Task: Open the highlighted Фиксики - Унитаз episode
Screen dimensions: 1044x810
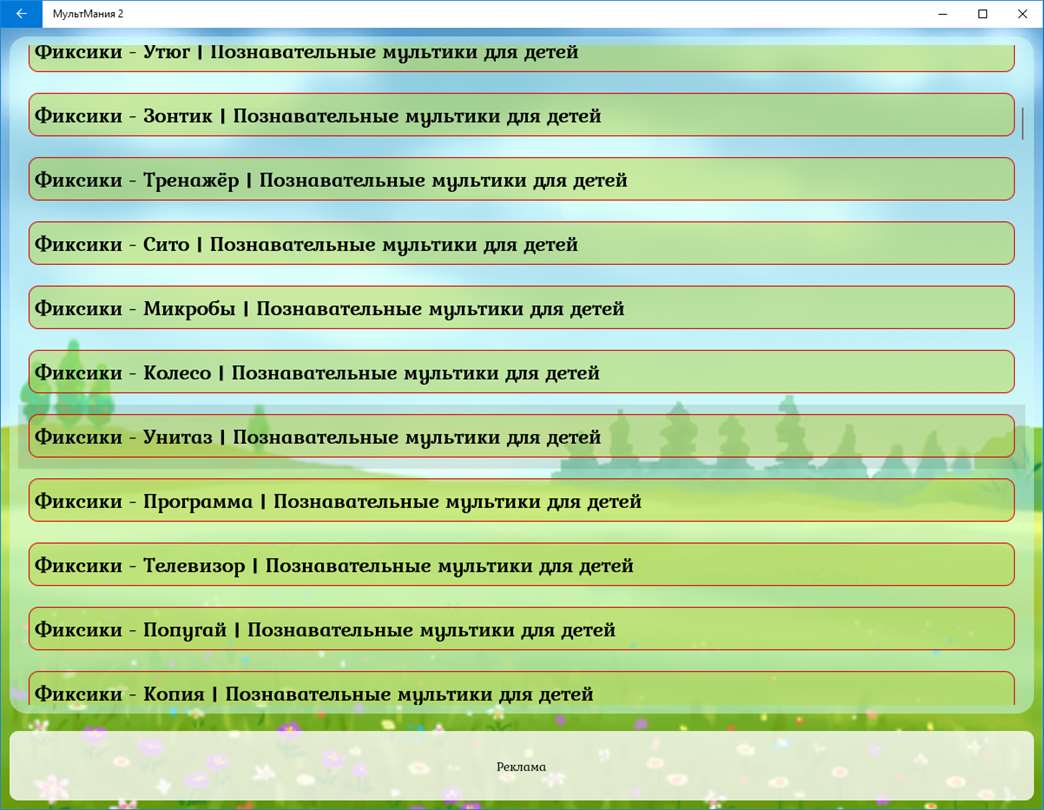Action: tap(521, 436)
